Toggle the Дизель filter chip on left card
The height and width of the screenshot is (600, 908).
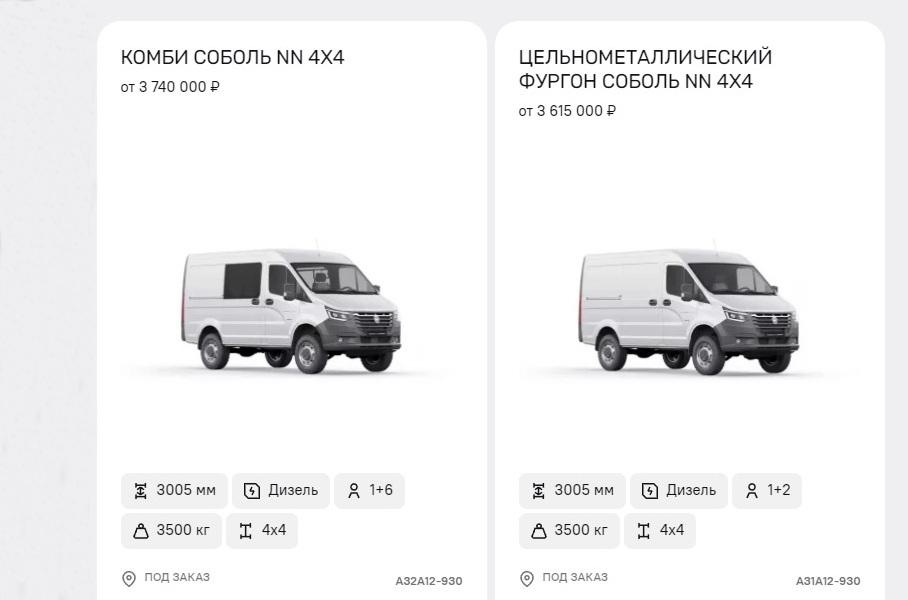coord(282,490)
